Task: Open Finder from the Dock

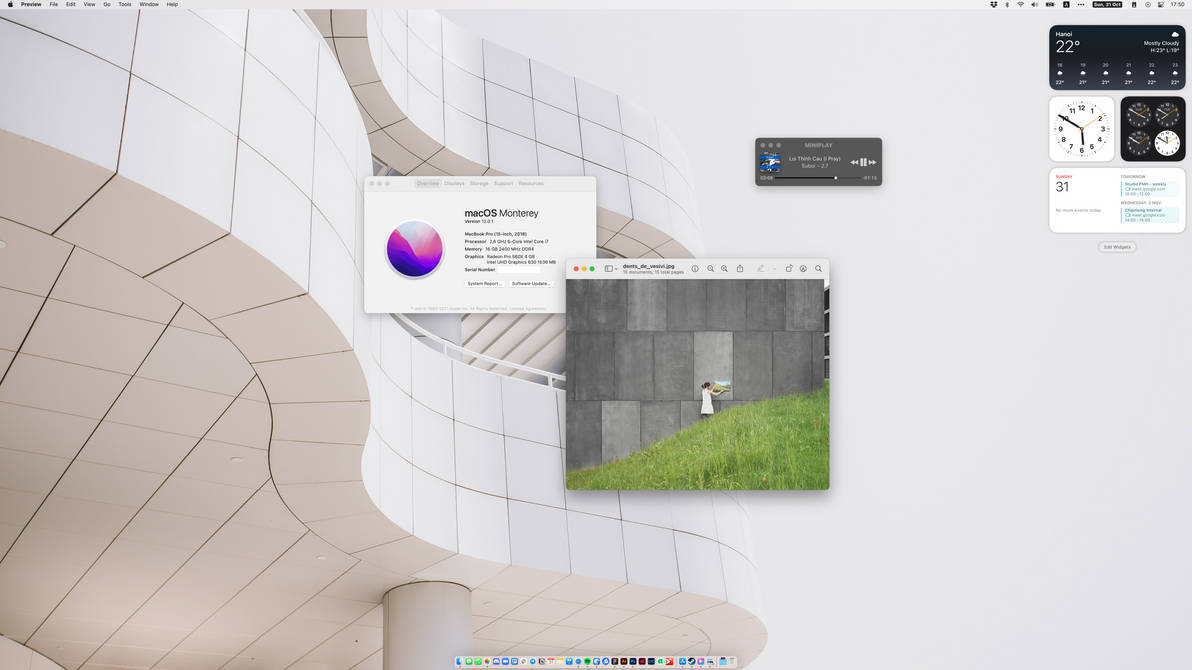Action: pos(459,662)
